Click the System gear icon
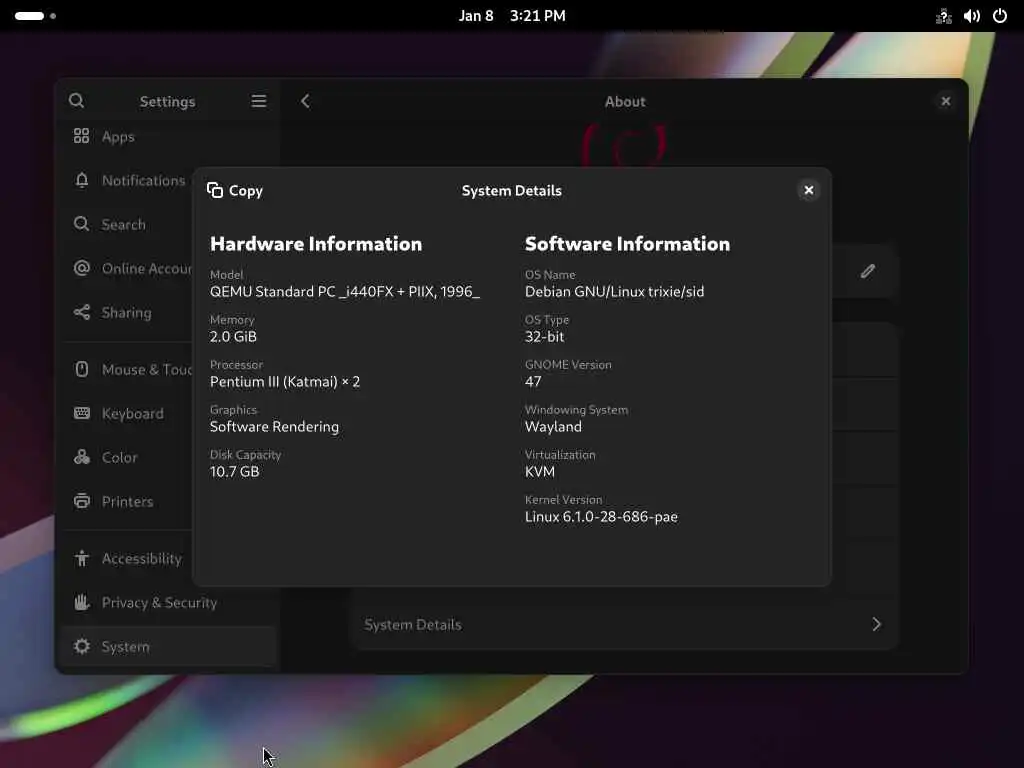This screenshot has width=1024, height=768. coord(82,647)
